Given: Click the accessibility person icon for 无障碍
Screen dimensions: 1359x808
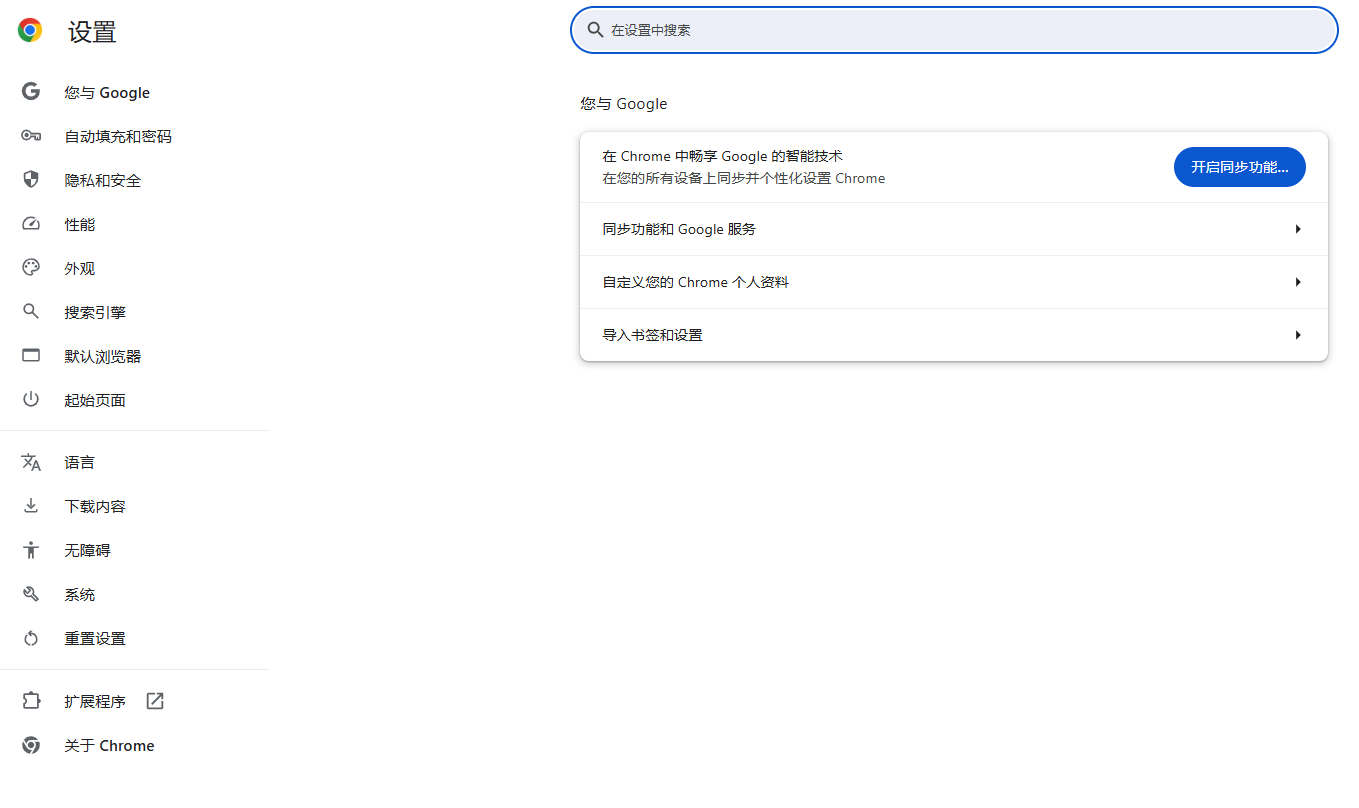Looking at the screenshot, I should (31, 550).
